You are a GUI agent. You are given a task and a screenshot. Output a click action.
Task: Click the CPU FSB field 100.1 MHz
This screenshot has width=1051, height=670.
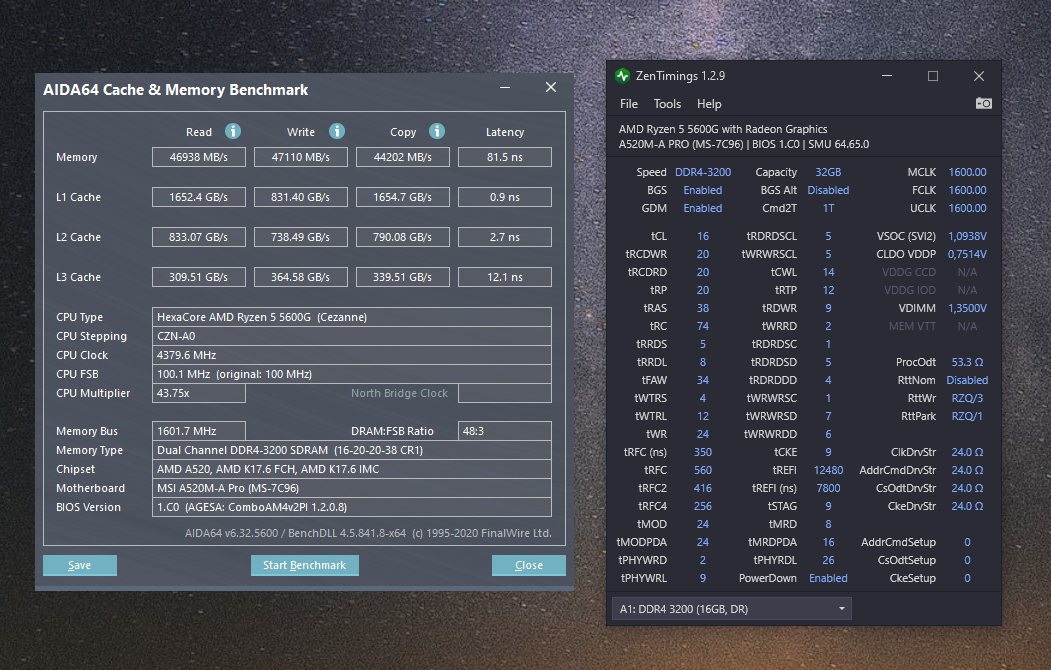point(352,374)
